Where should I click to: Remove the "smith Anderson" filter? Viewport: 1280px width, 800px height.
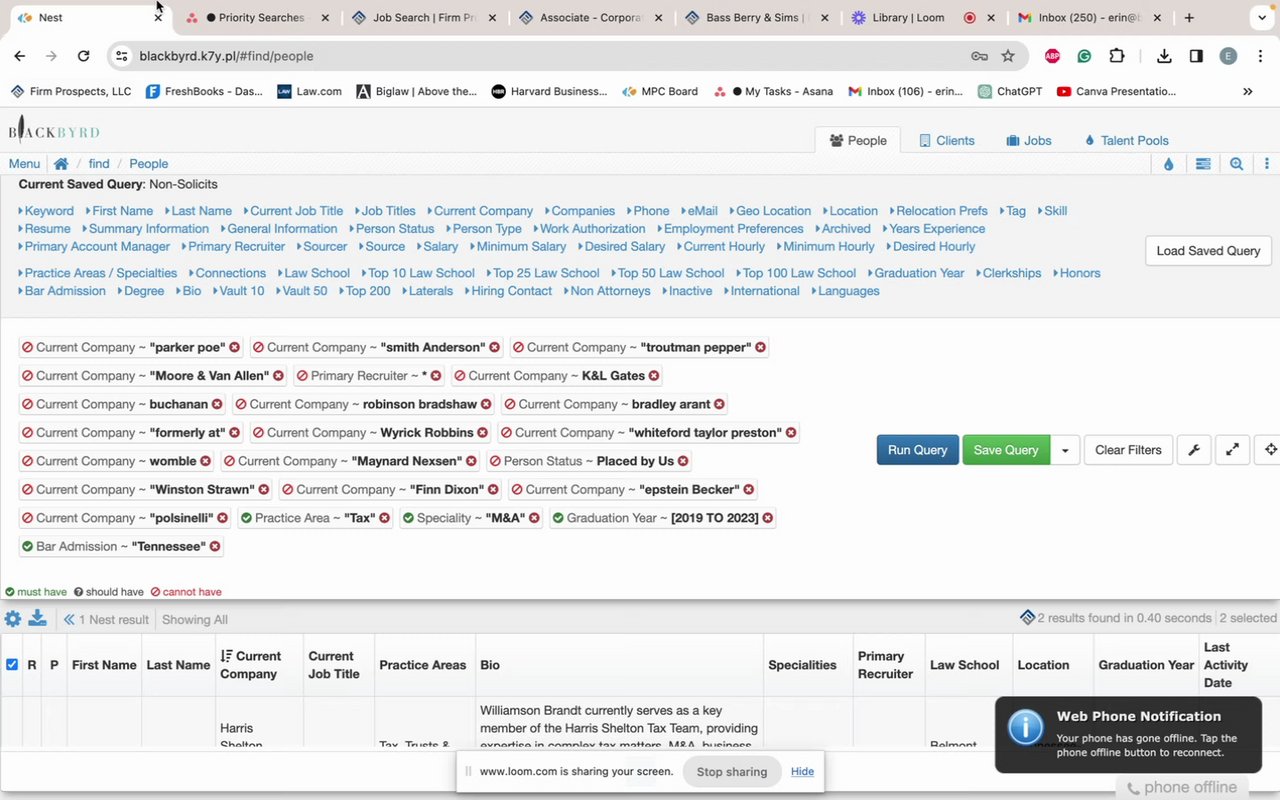(494, 347)
